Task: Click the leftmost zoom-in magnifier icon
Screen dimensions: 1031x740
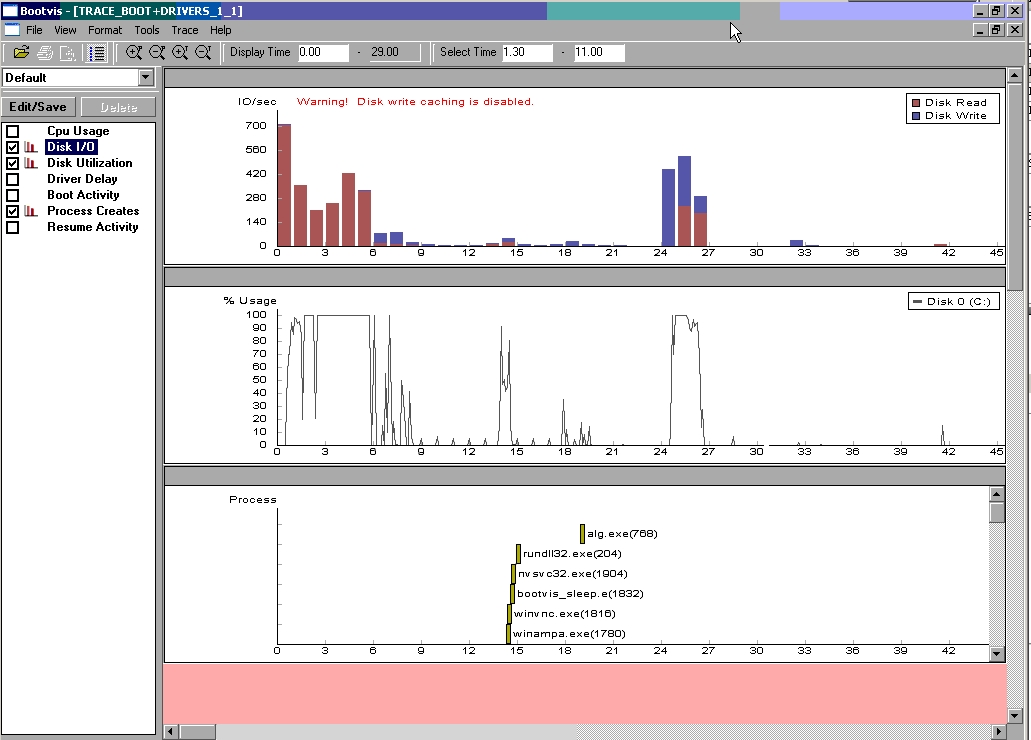Action: click(134, 53)
